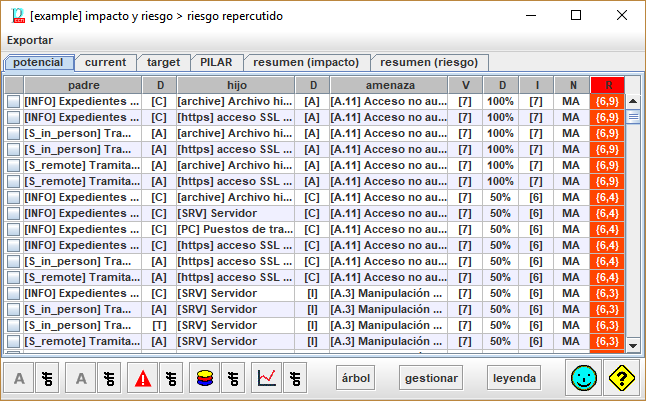
Task: Tick the checkbox in the first table row
Action: tap(13, 101)
